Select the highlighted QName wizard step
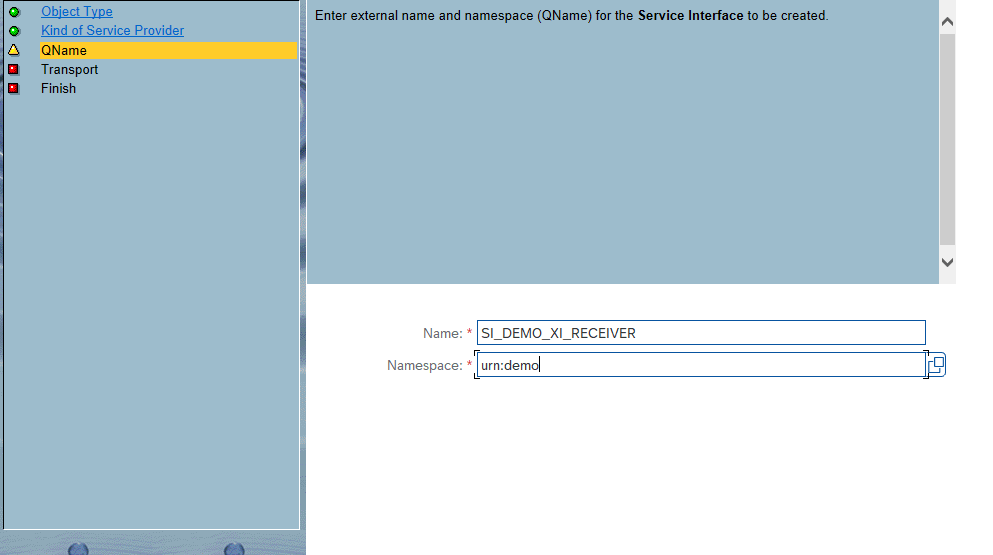This screenshot has height=555, width=993. pyautogui.click(x=64, y=50)
